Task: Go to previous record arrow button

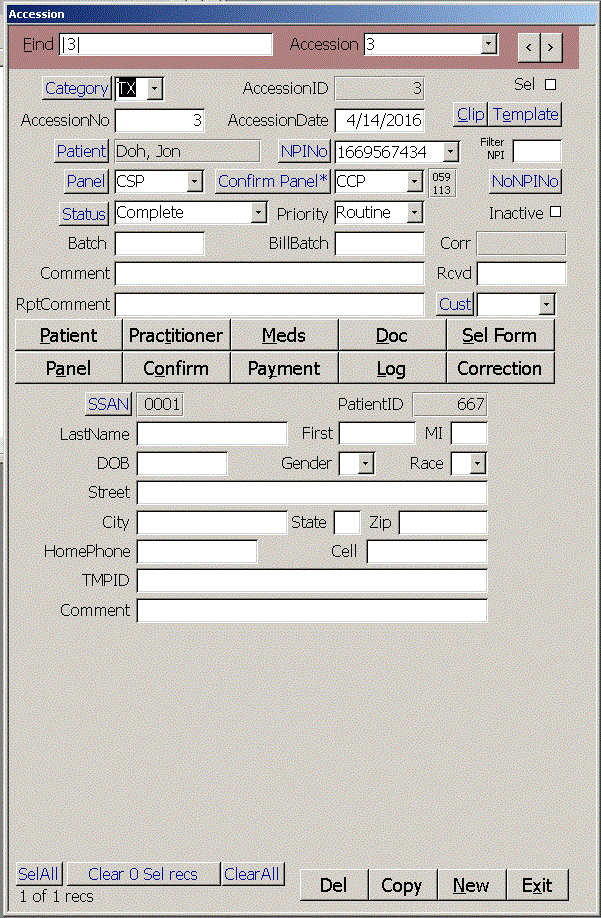Action: pos(528,46)
